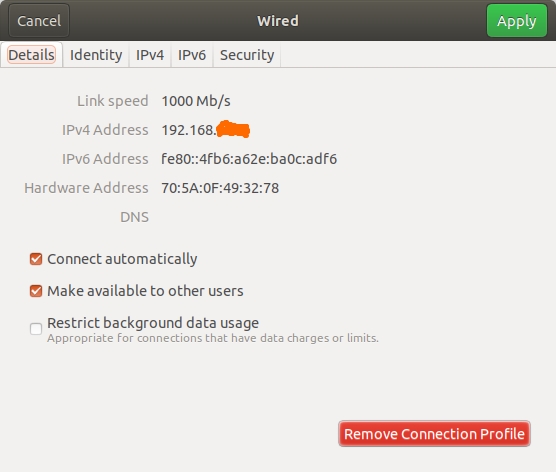Image resolution: width=556 pixels, height=472 pixels.
Task: Switch to the IPv6 tab
Action: click(x=192, y=55)
